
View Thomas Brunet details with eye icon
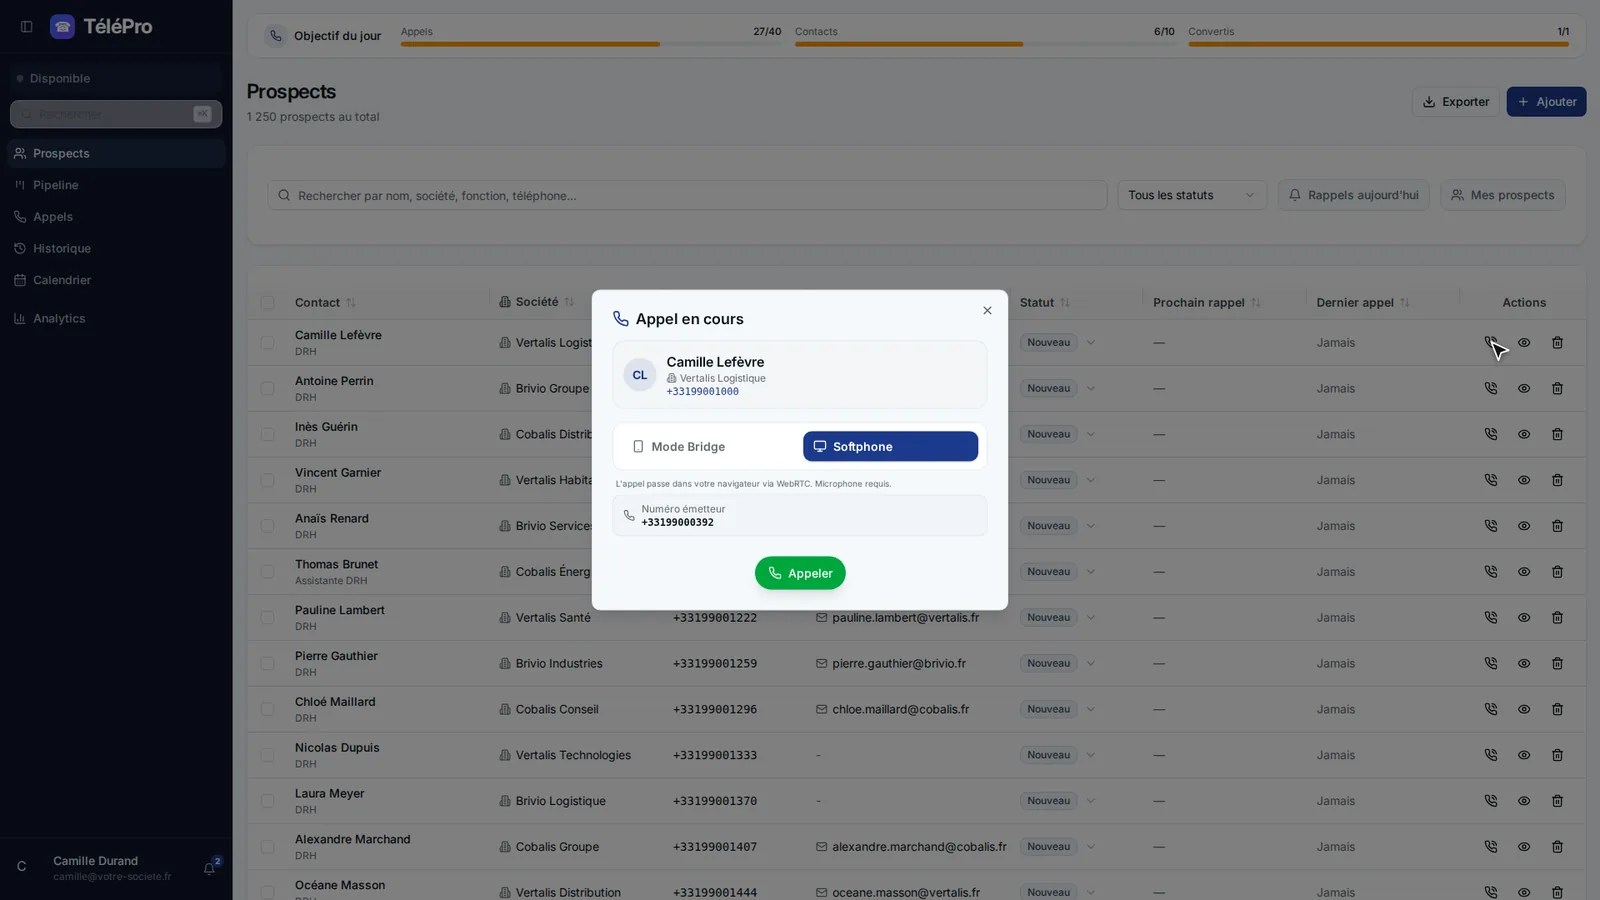pos(1524,572)
